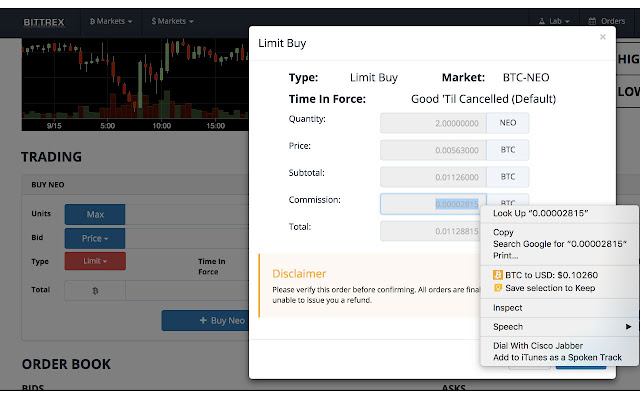
Task: Click the TRADING heading
Action: point(51,157)
